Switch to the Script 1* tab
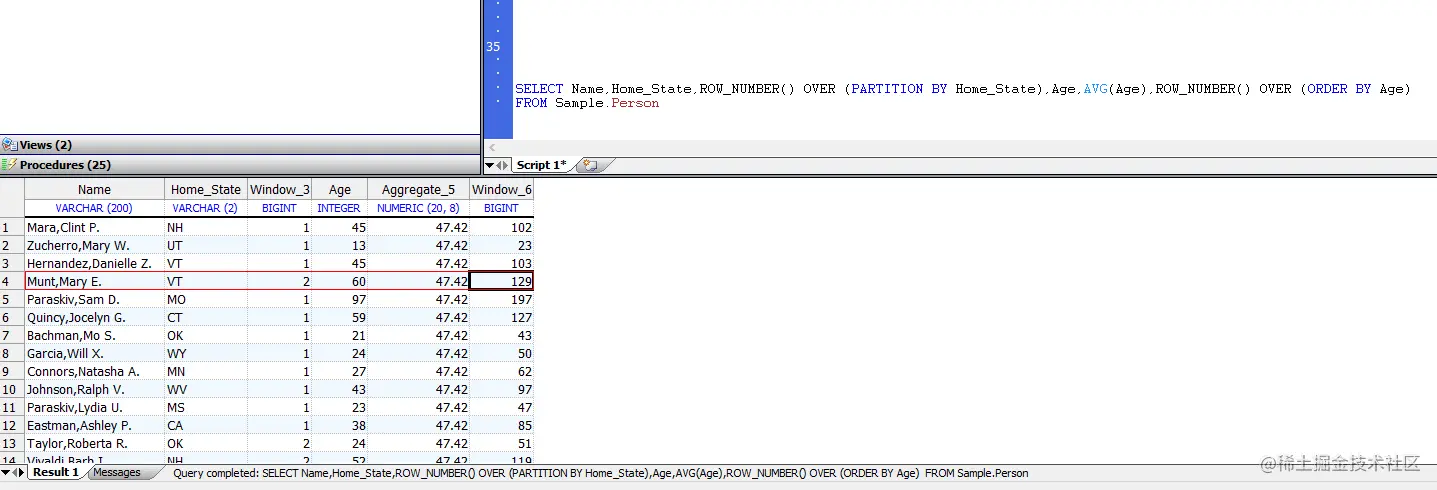Image resolution: width=1437 pixels, height=490 pixels. [541, 165]
